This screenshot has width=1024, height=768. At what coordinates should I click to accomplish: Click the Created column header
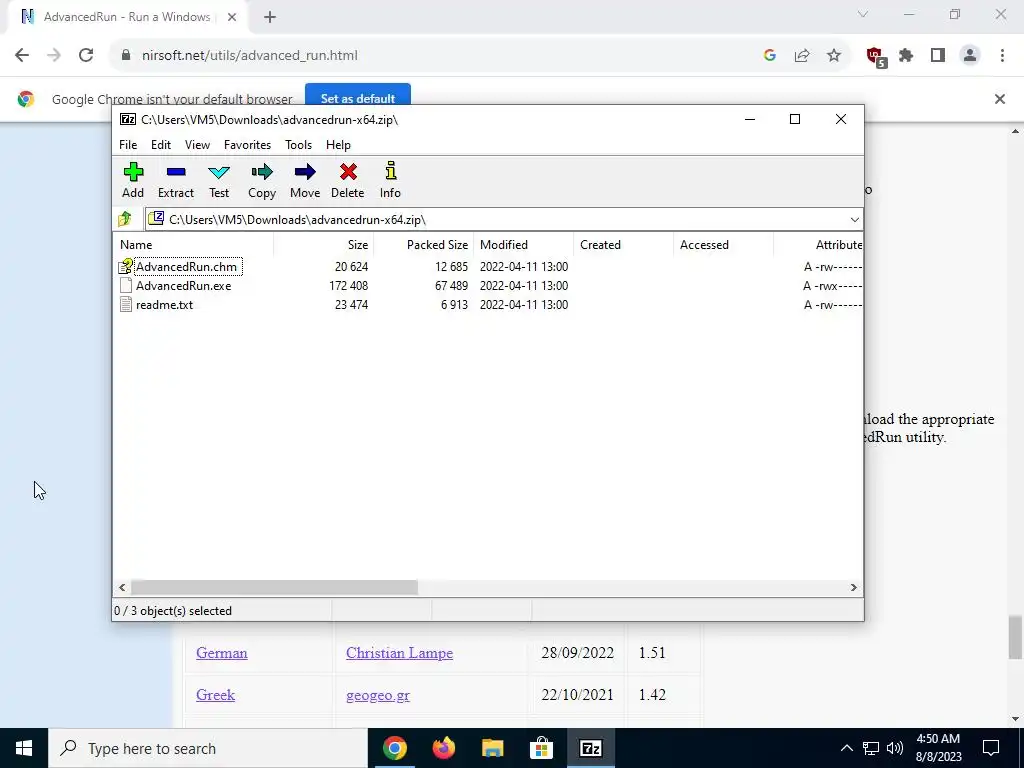coord(623,245)
